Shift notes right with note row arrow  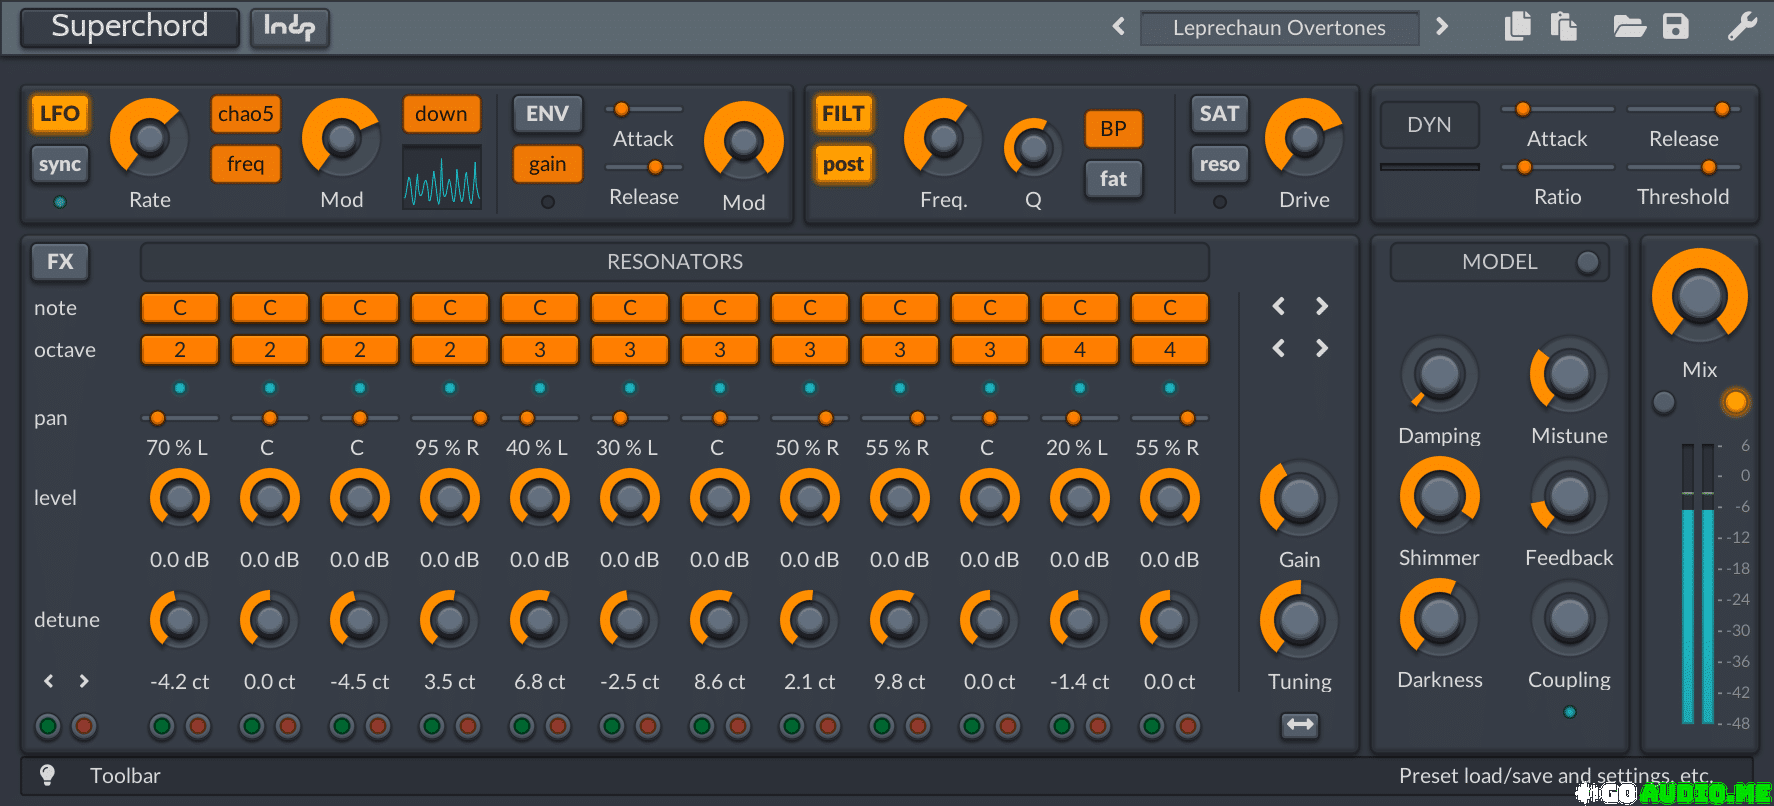click(x=1322, y=306)
